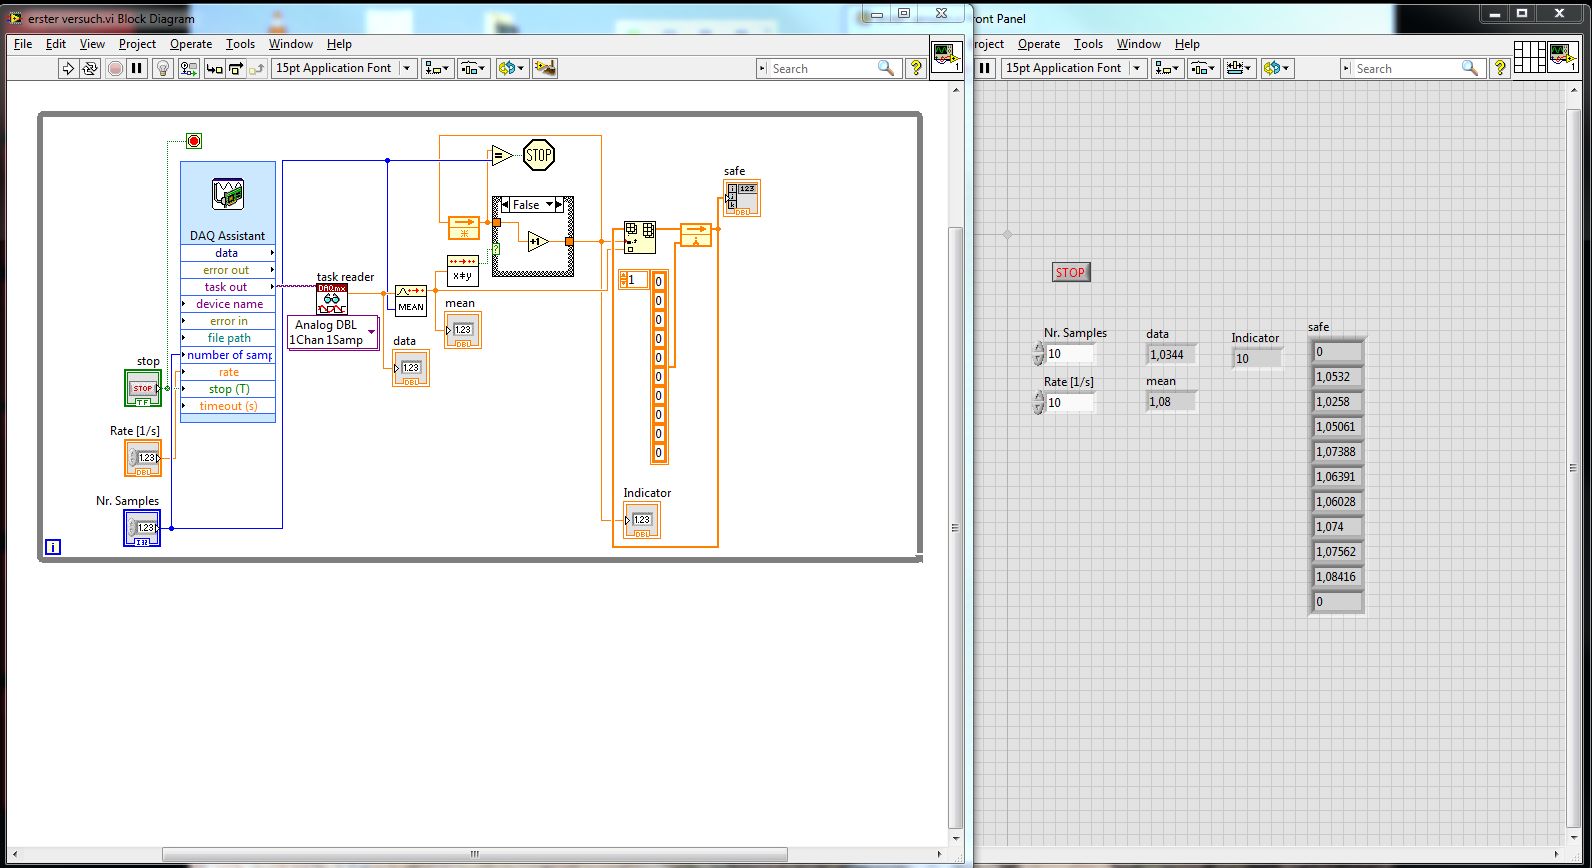Expand Analog DBL 1Chan 1Samp selector
The height and width of the screenshot is (868, 1592).
point(372,332)
